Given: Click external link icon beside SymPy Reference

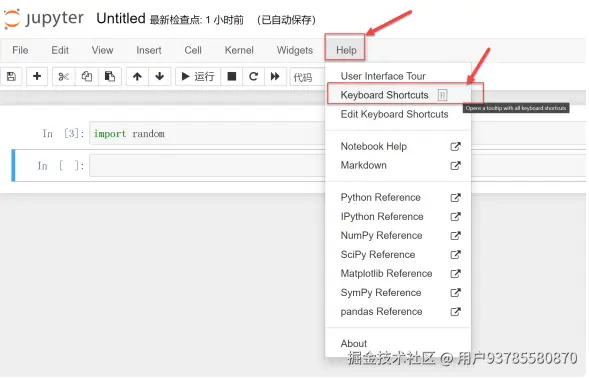Looking at the screenshot, I should (455, 292).
